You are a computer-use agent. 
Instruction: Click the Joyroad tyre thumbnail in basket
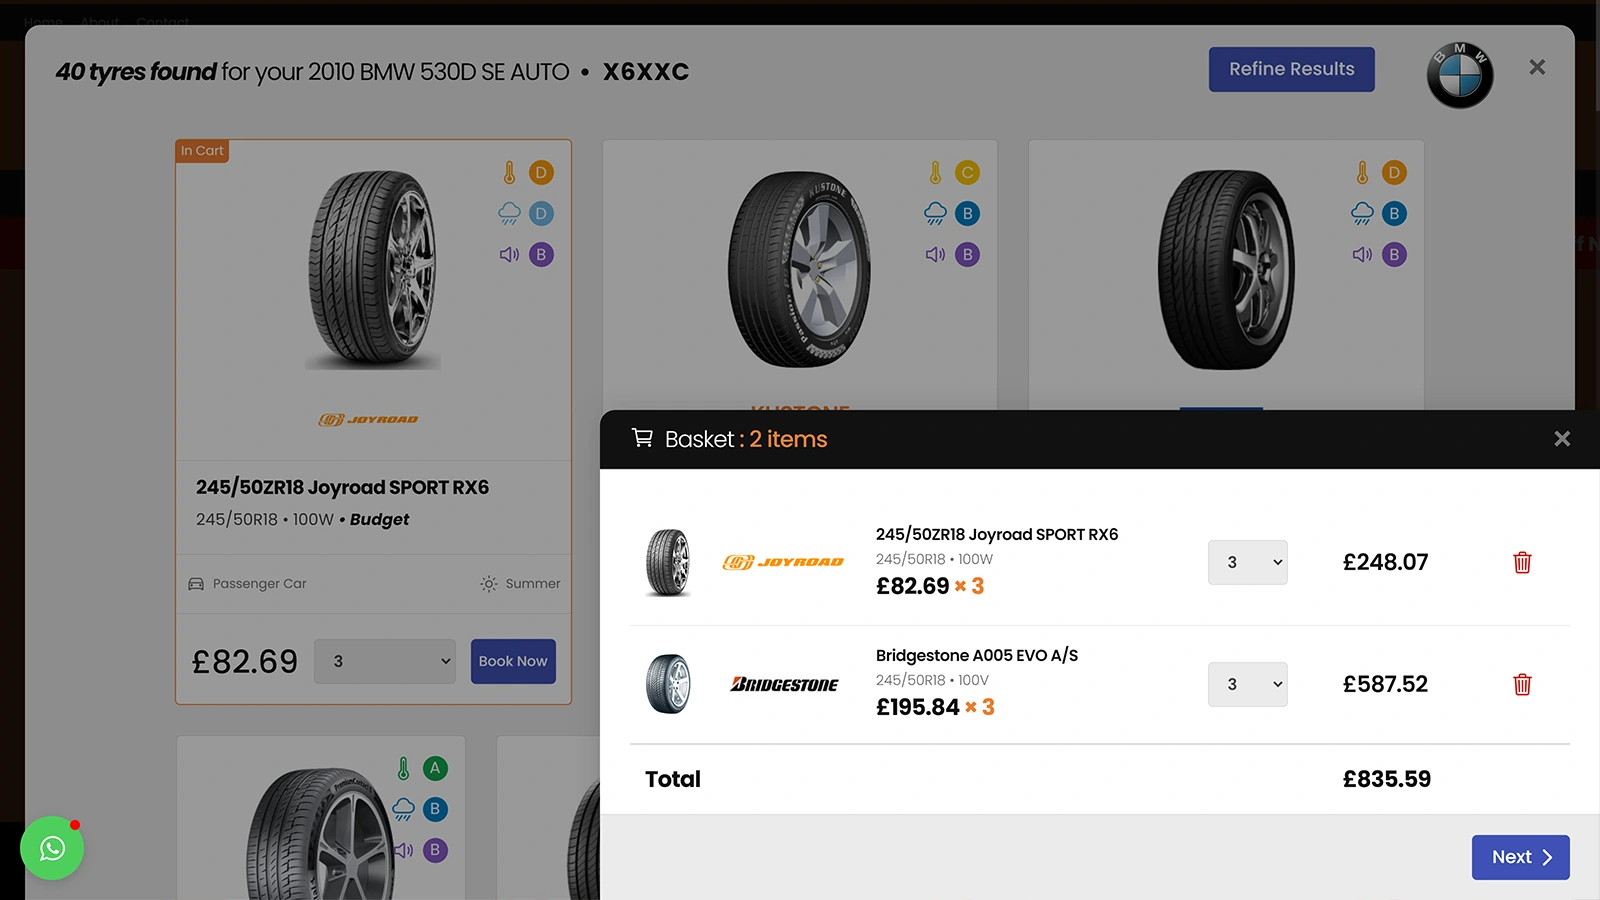click(668, 562)
